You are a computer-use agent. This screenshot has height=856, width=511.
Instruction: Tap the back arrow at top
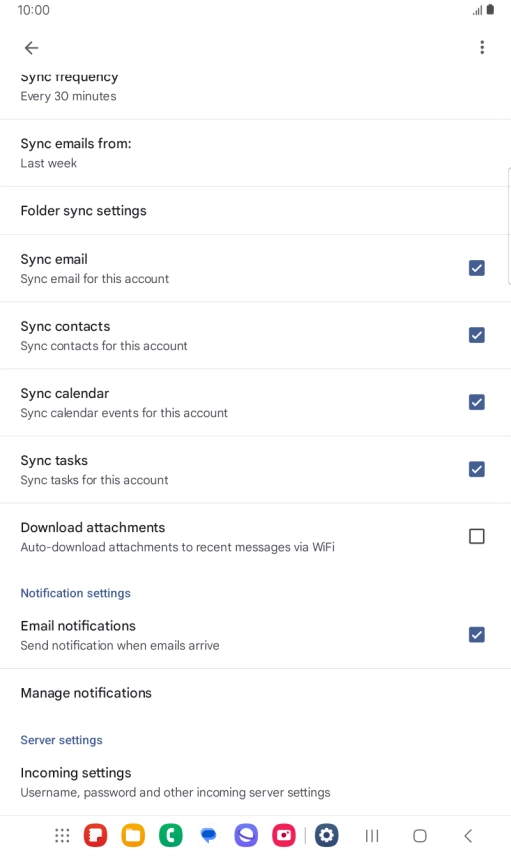[32, 48]
